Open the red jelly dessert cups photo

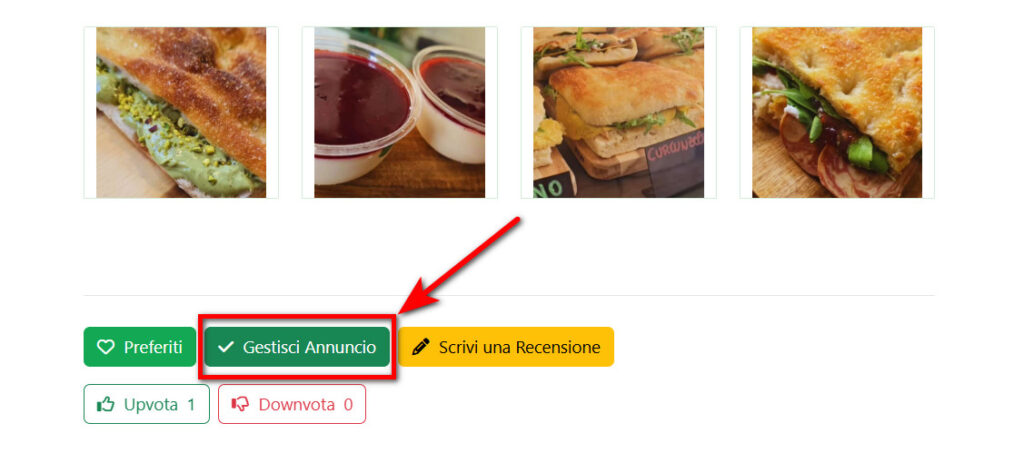(400, 112)
